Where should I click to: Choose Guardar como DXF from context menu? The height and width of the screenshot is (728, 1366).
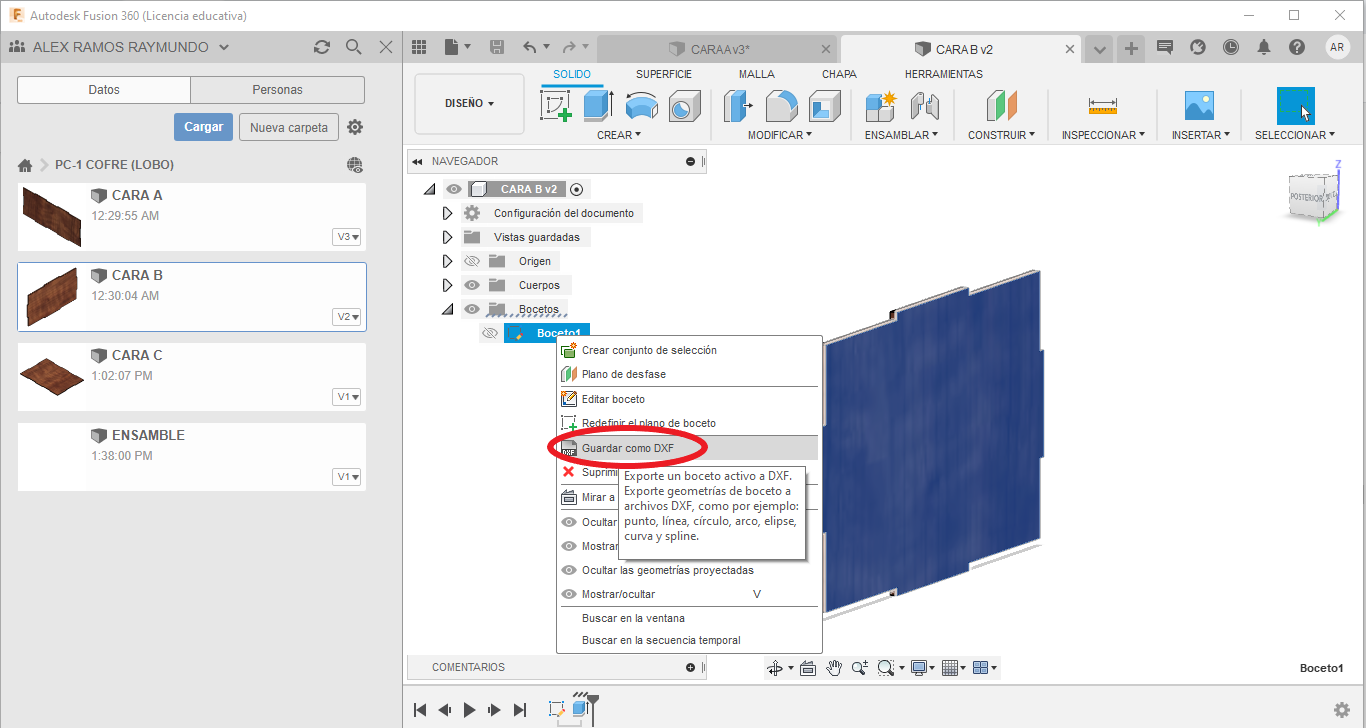coord(688,448)
